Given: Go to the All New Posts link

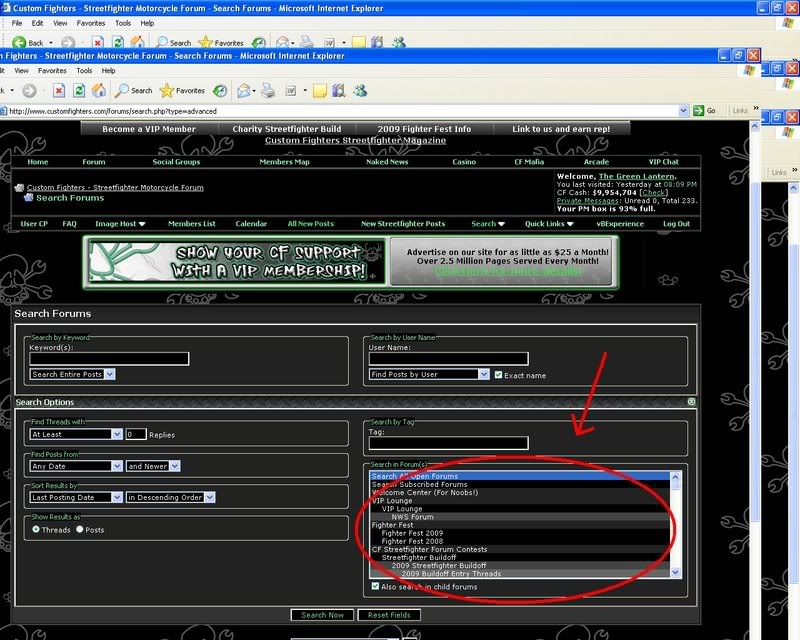Looking at the screenshot, I should [311, 224].
